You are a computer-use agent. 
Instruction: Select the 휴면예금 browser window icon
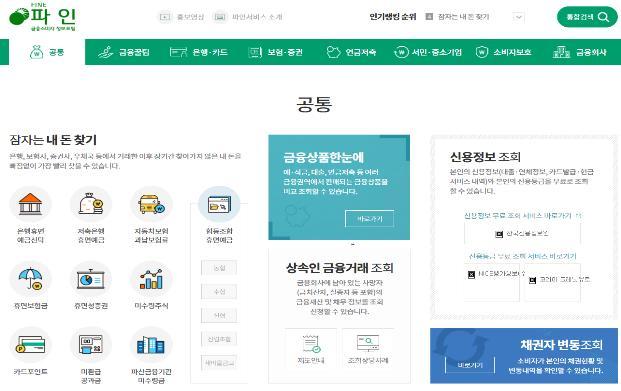(219, 204)
